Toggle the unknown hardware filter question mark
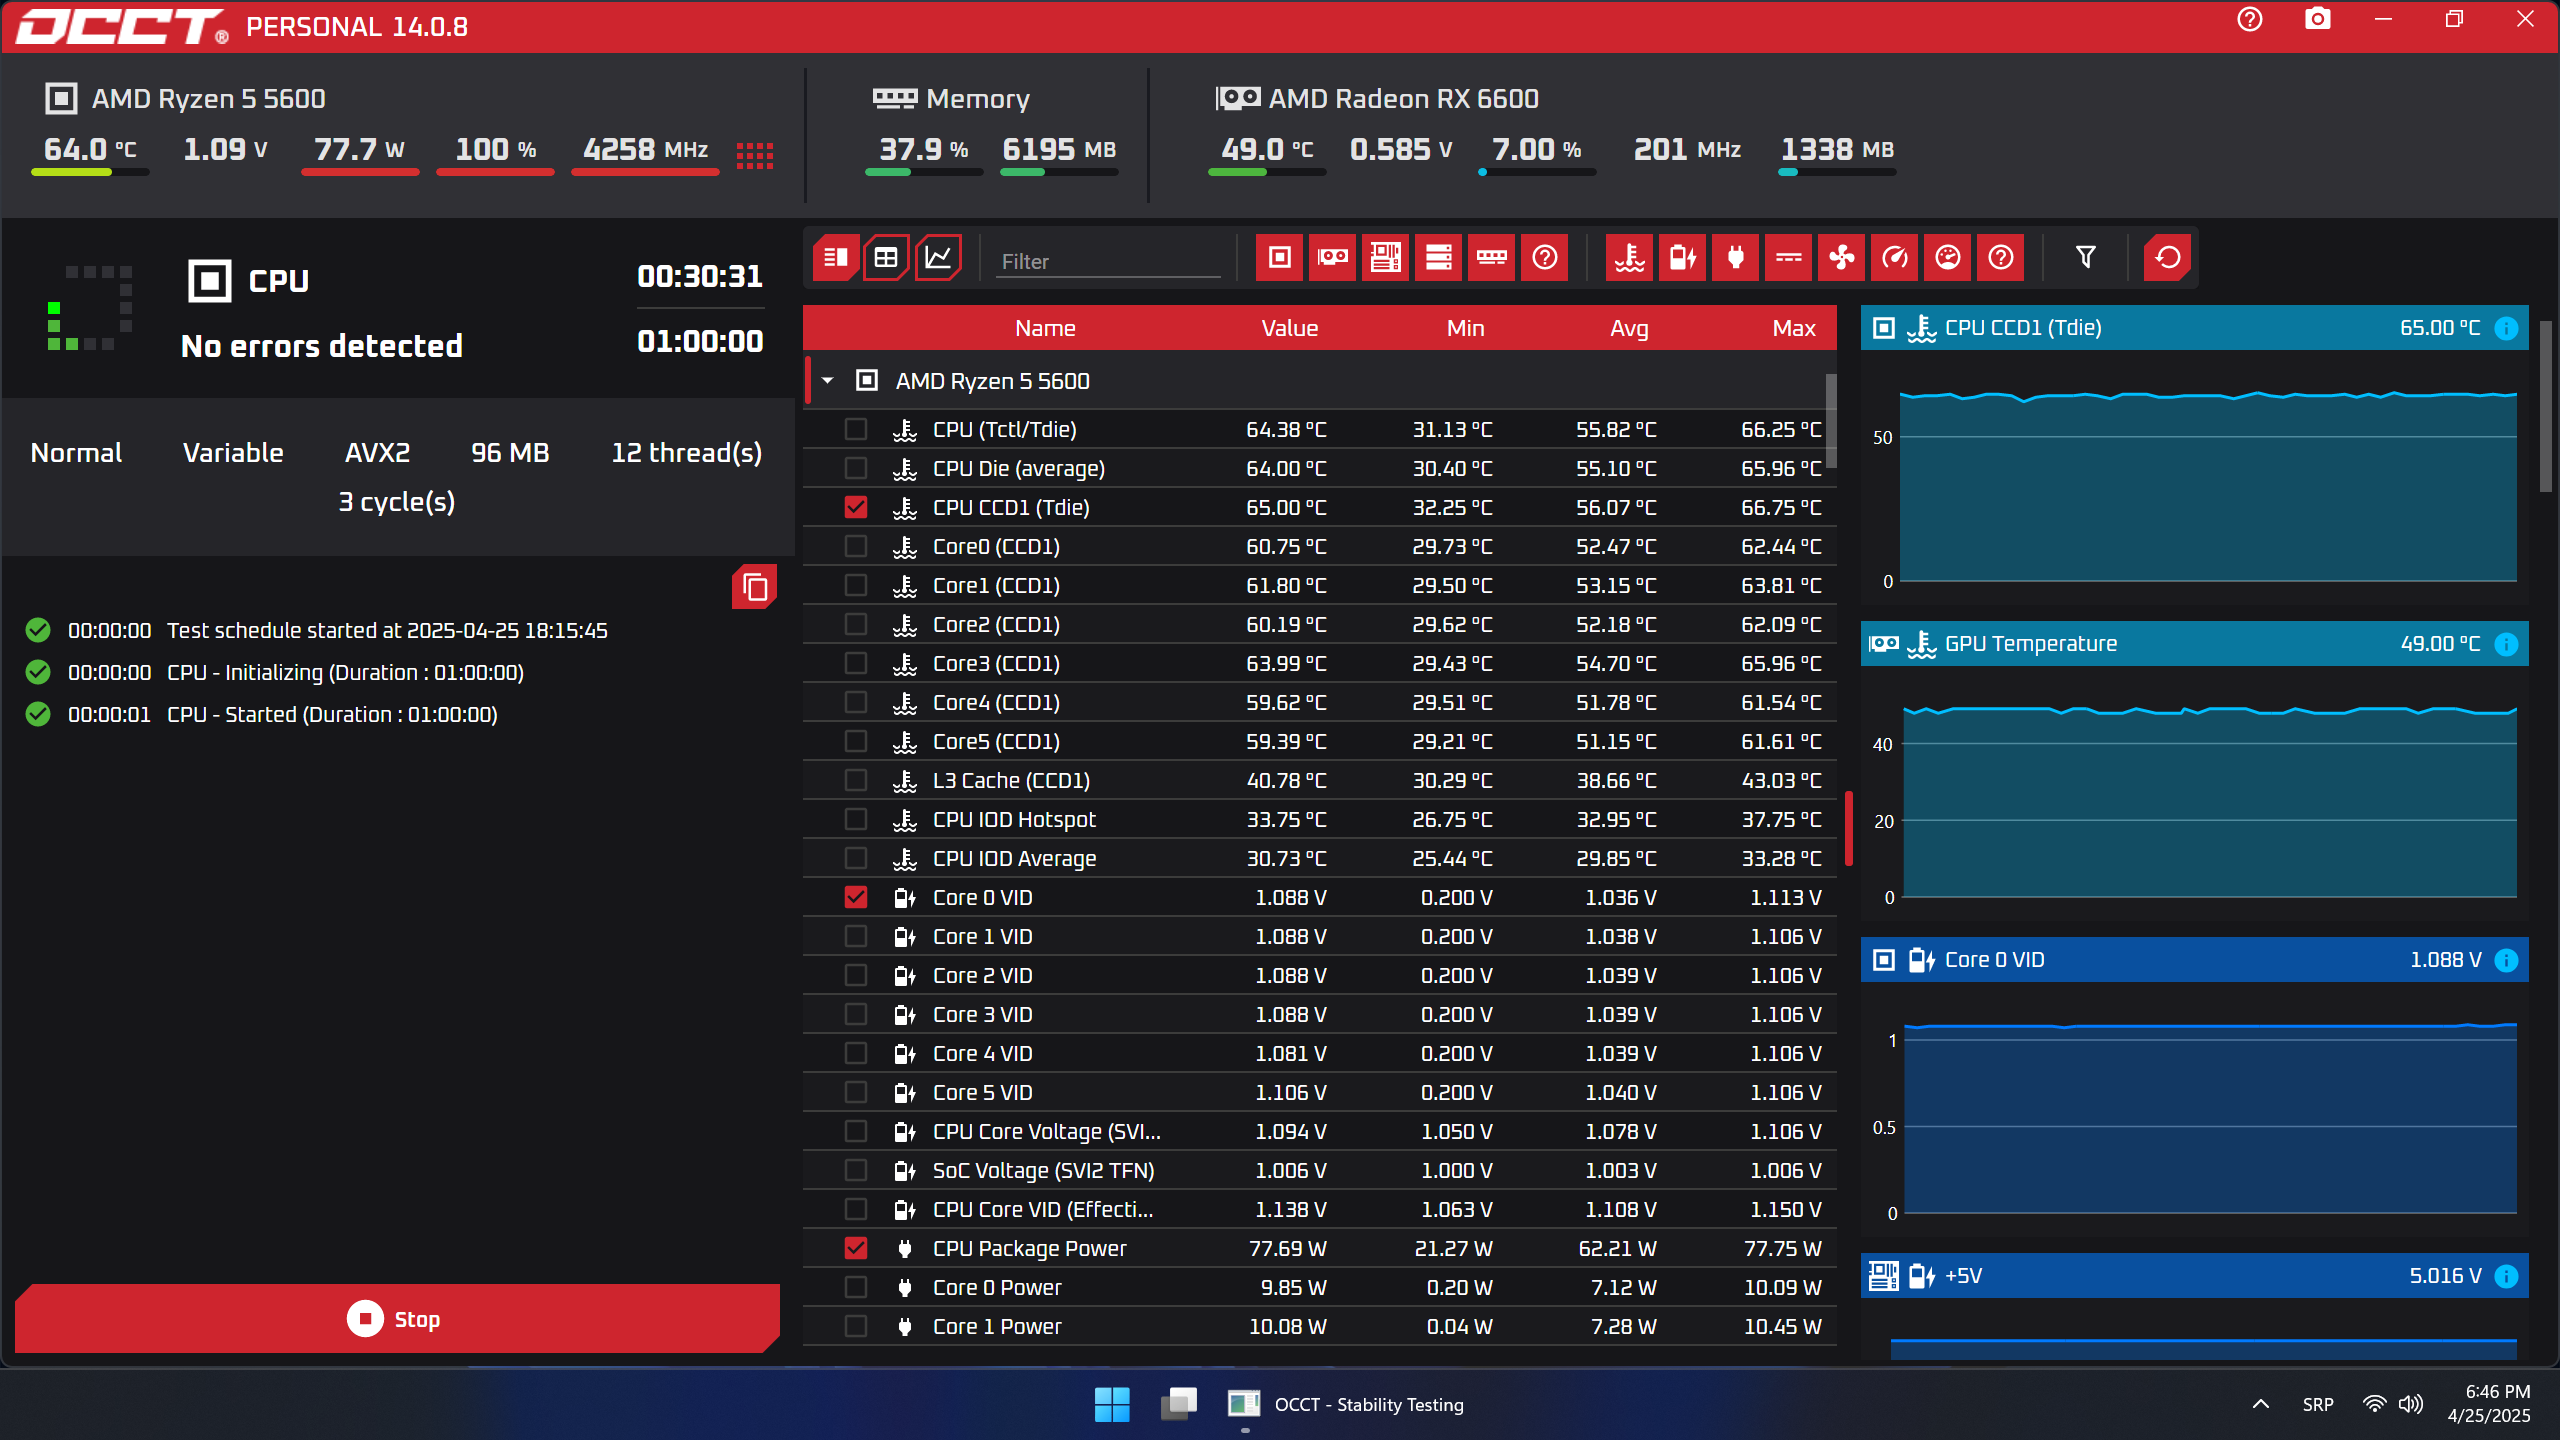 pos(1544,258)
